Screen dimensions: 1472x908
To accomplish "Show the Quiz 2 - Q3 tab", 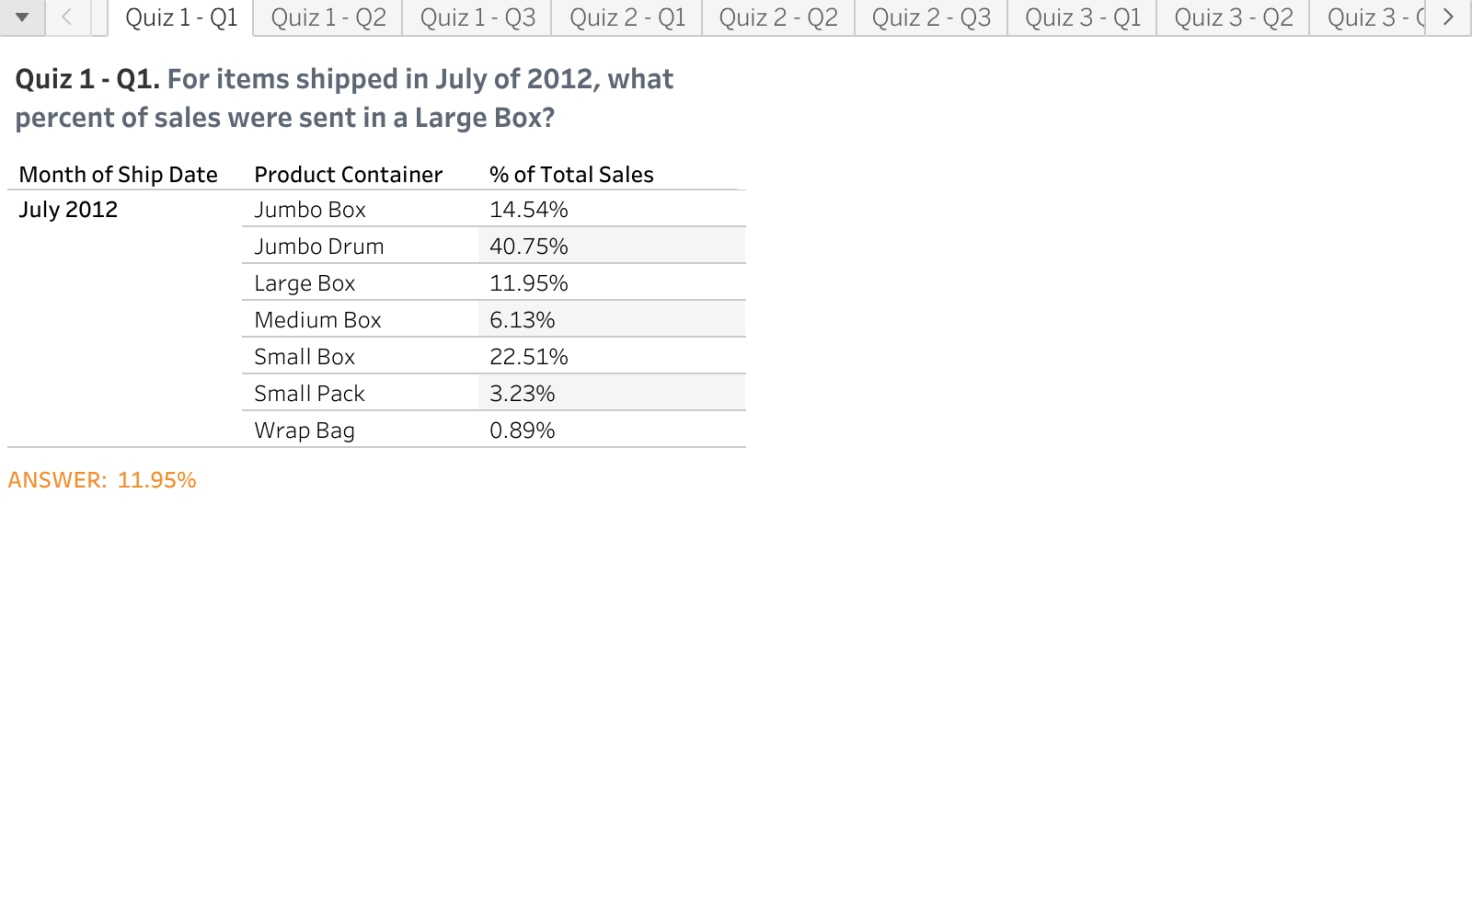I will pyautogui.click(x=931, y=18).
